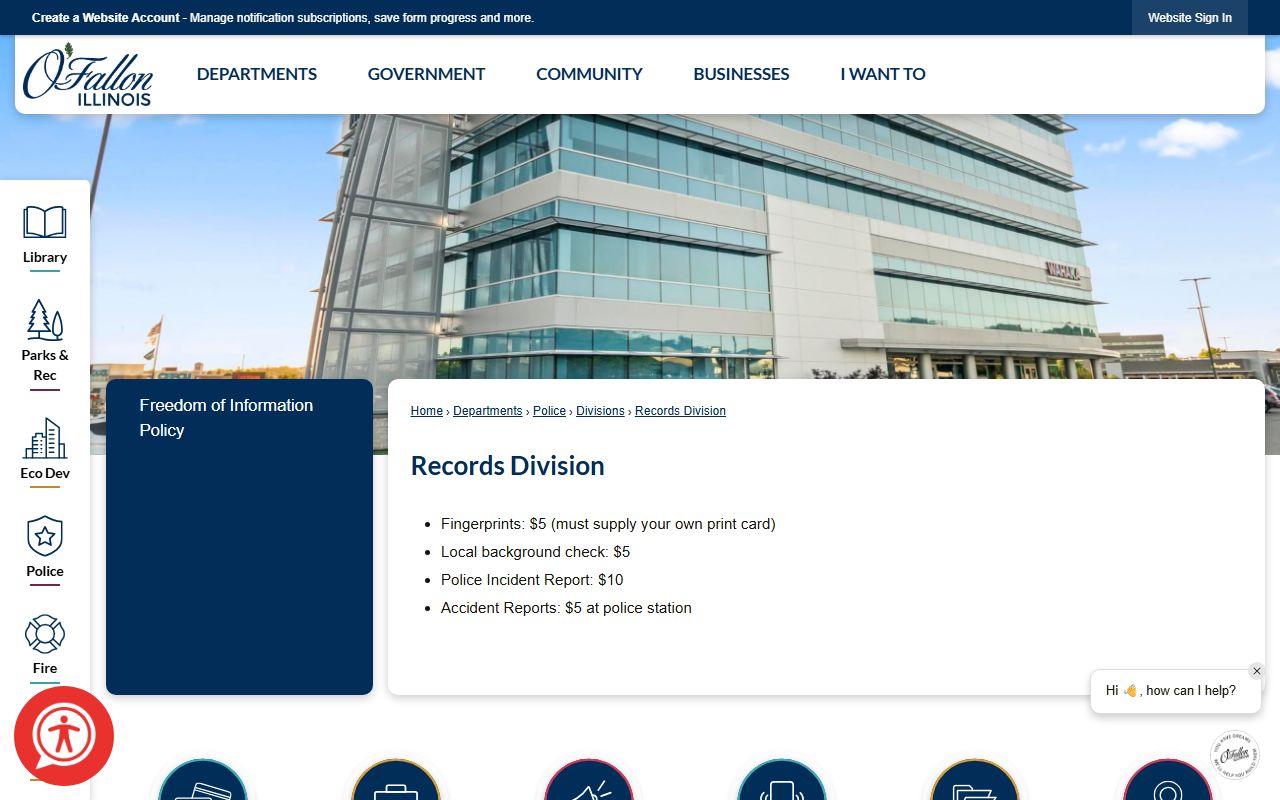The height and width of the screenshot is (800, 1280).
Task: Click the map pin circle icon
Action: (1168, 780)
